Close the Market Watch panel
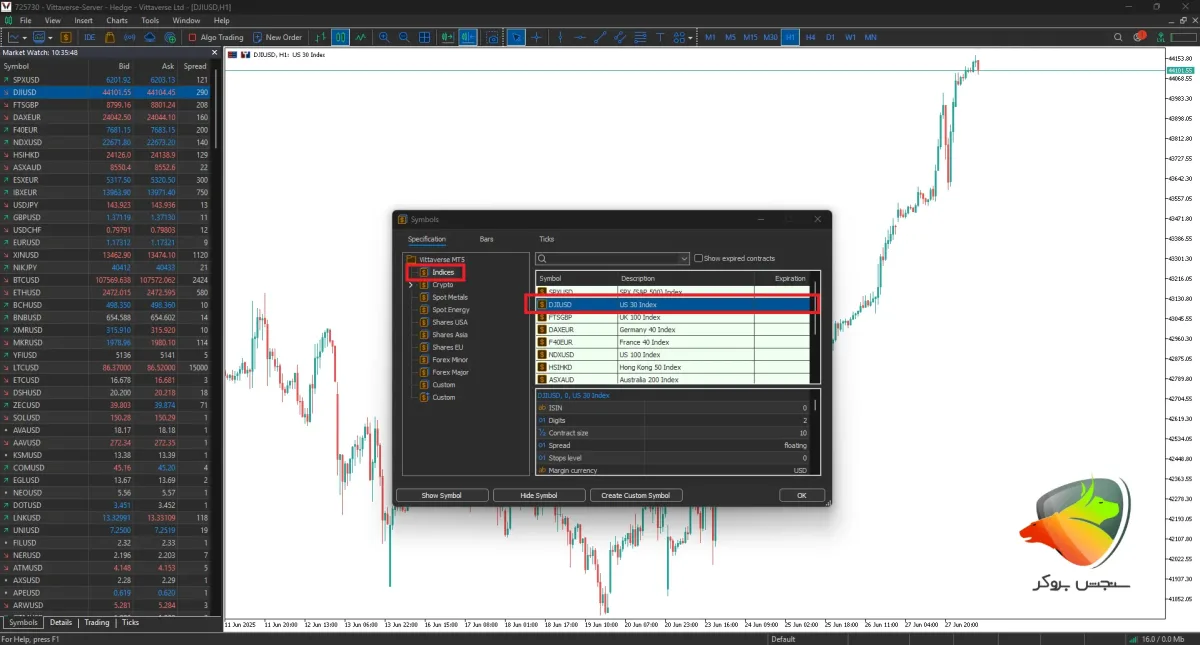 [215, 52]
